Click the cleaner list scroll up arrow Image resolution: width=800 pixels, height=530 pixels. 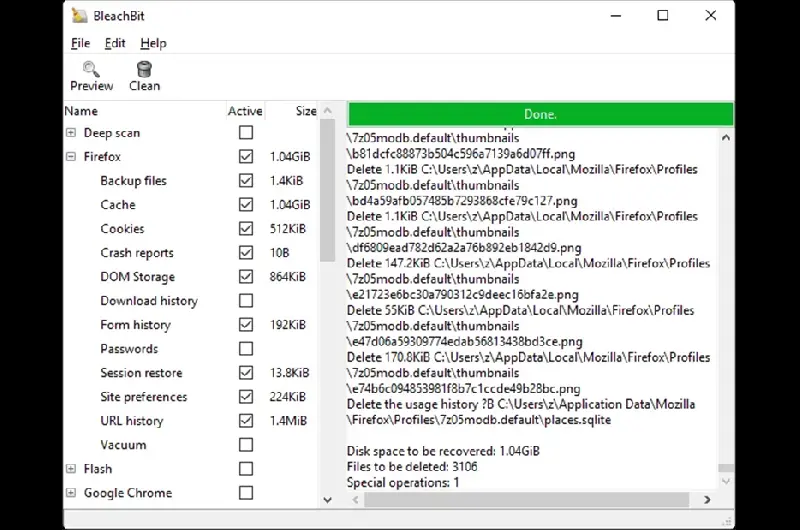(x=328, y=111)
